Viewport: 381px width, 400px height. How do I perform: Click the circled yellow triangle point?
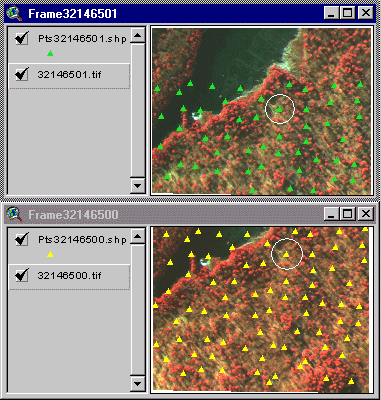click(x=286, y=254)
